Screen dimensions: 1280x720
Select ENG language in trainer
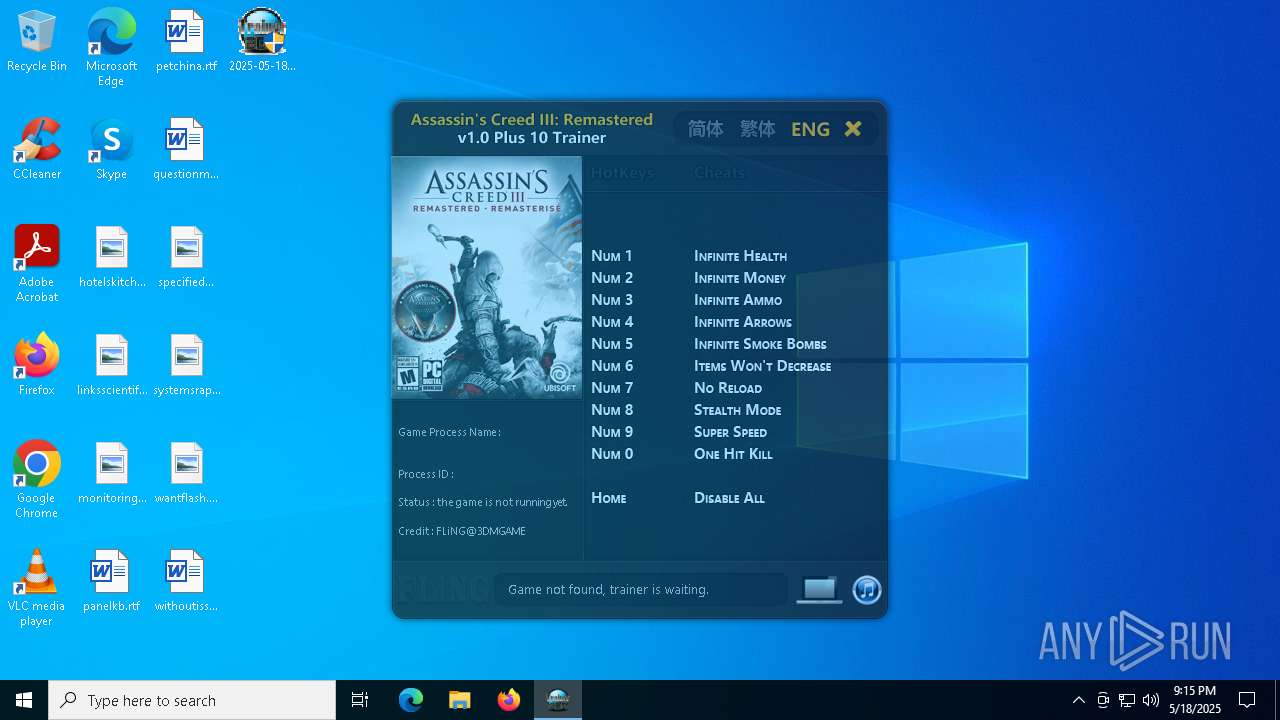tap(810, 129)
